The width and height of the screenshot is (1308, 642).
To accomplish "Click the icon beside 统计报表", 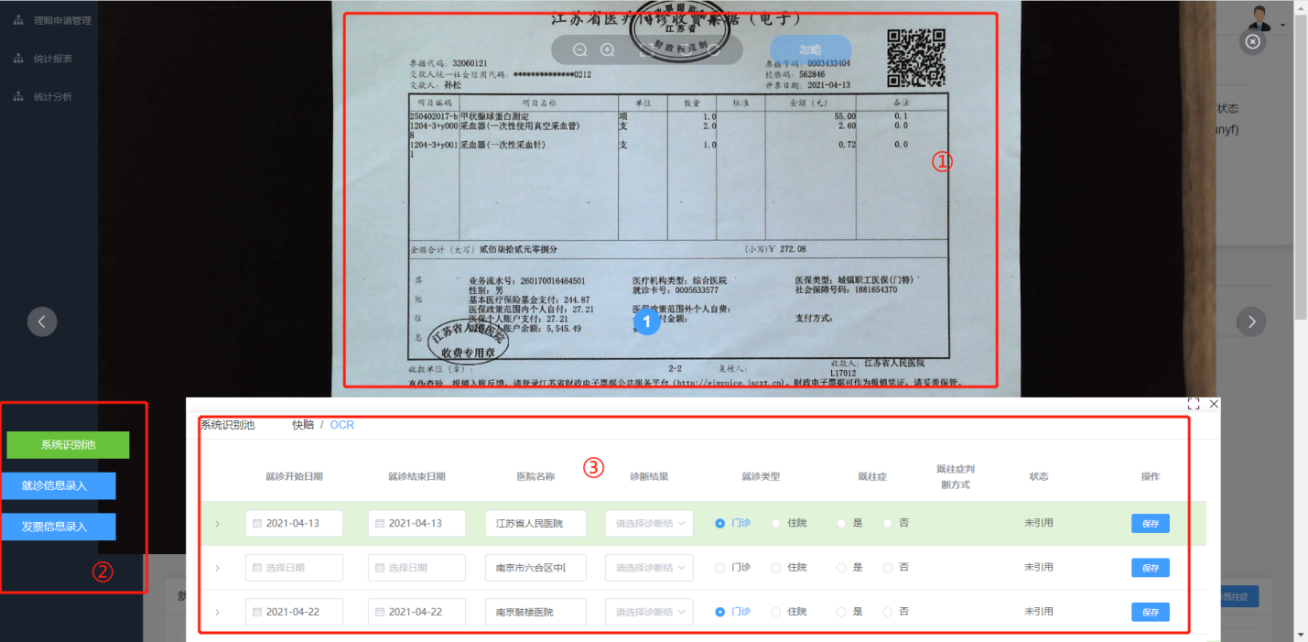I will click(x=18, y=58).
